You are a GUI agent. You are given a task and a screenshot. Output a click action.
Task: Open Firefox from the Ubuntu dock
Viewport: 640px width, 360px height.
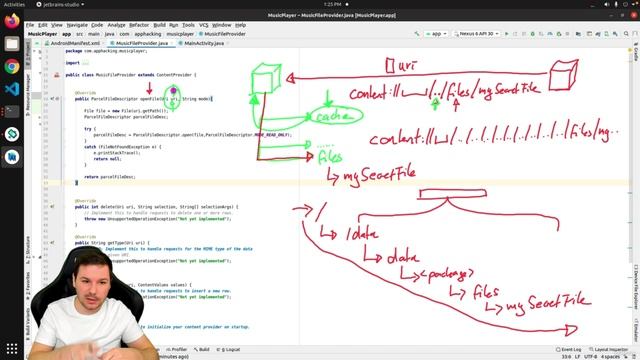tap(12, 21)
